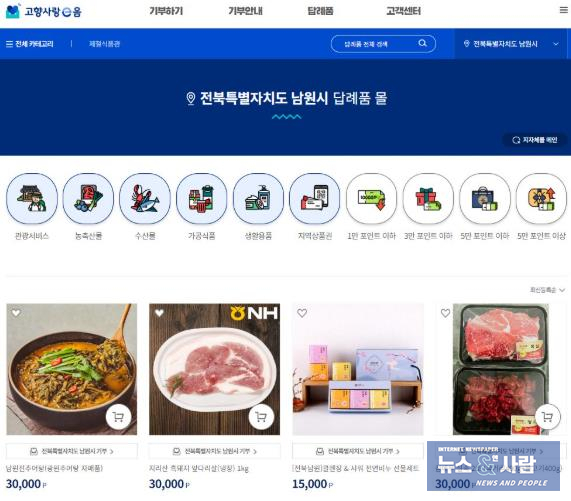The image size is (571, 501).
Task: Filter by 1만 포인트 이하 icon
Action: point(371,198)
